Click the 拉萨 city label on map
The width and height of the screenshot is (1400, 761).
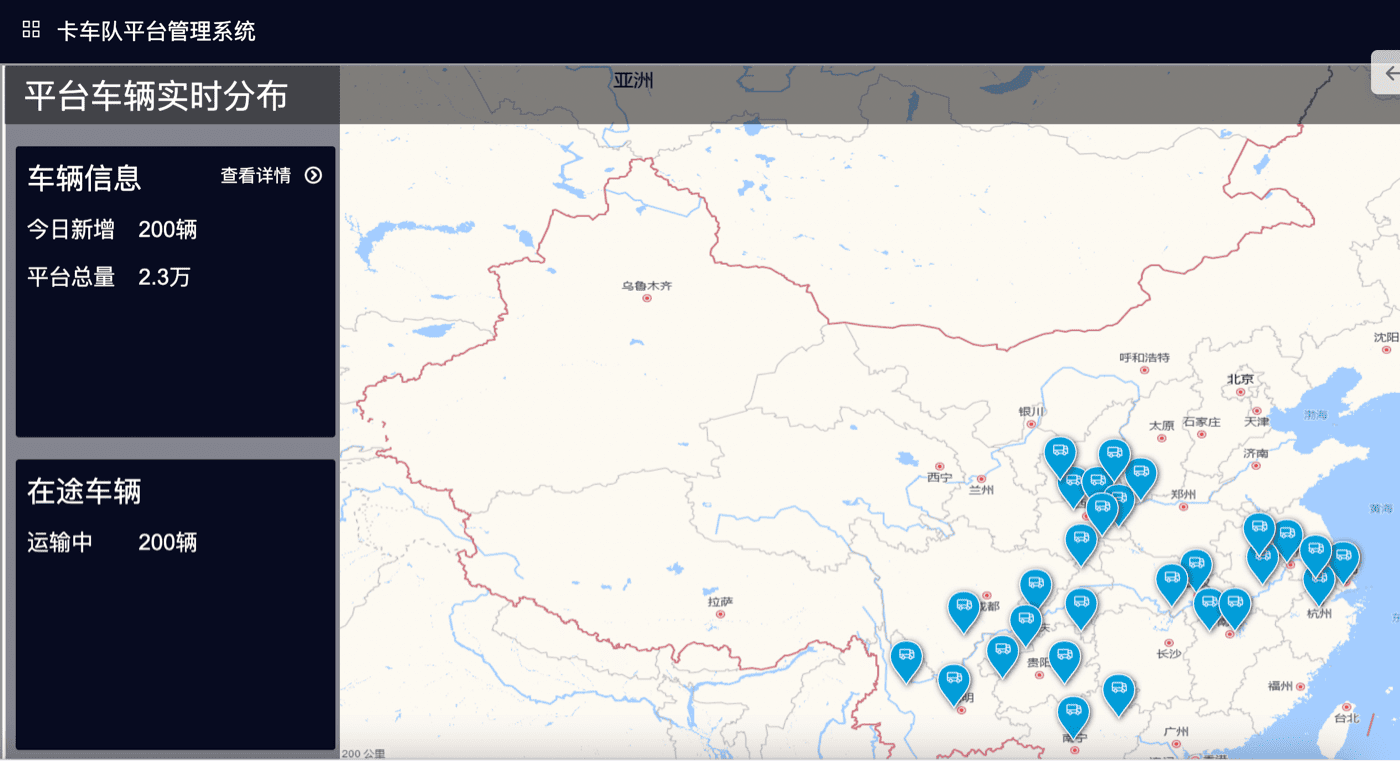(x=720, y=601)
